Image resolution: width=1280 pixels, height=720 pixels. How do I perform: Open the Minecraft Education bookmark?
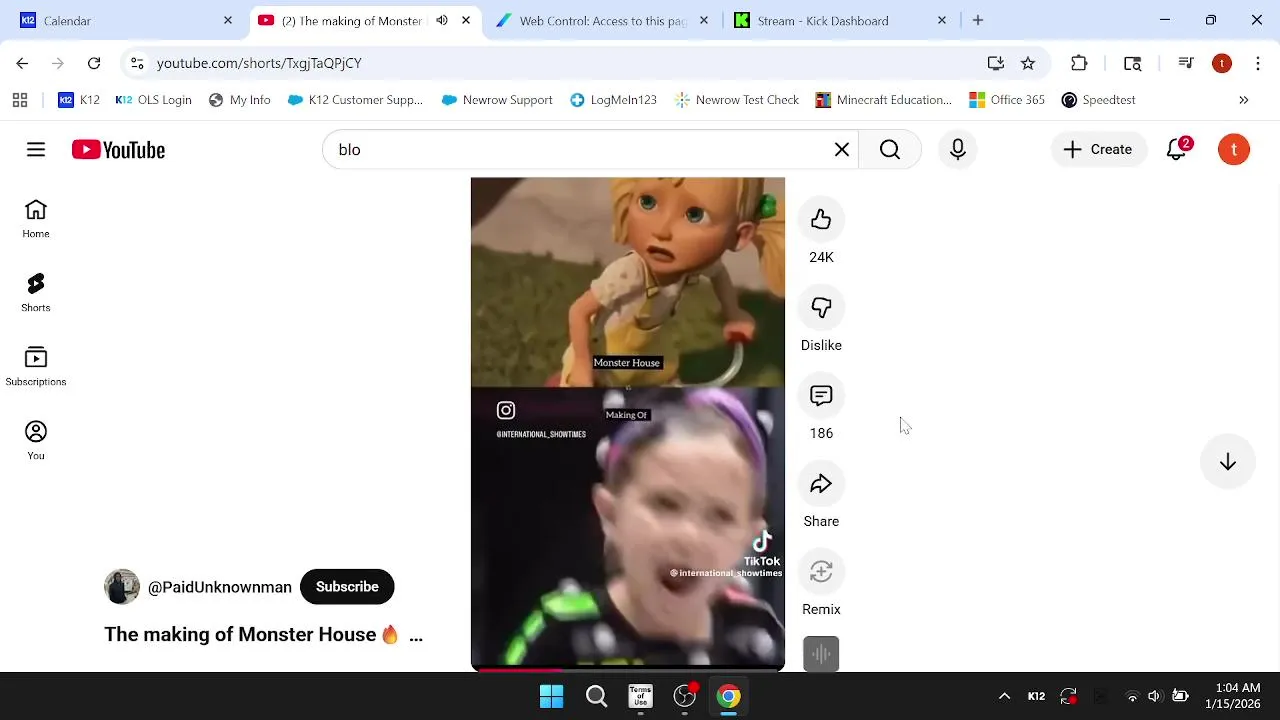884,100
